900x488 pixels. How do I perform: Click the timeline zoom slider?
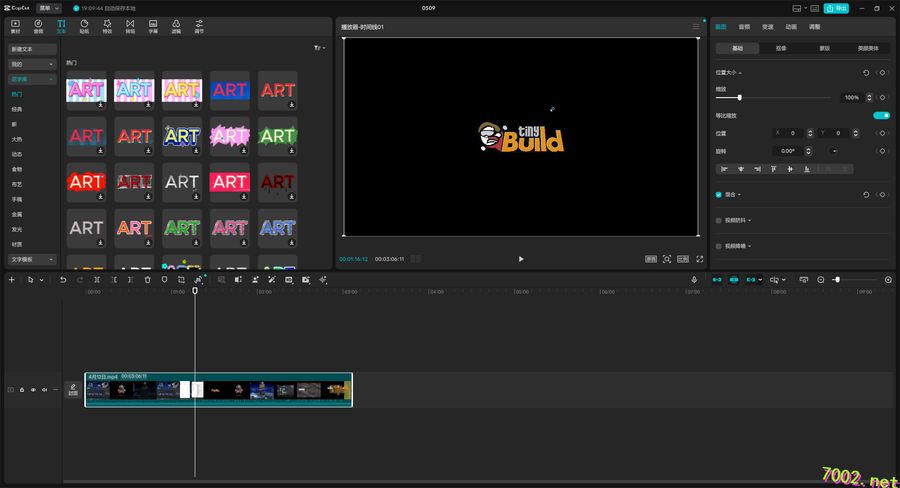[856, 280]
